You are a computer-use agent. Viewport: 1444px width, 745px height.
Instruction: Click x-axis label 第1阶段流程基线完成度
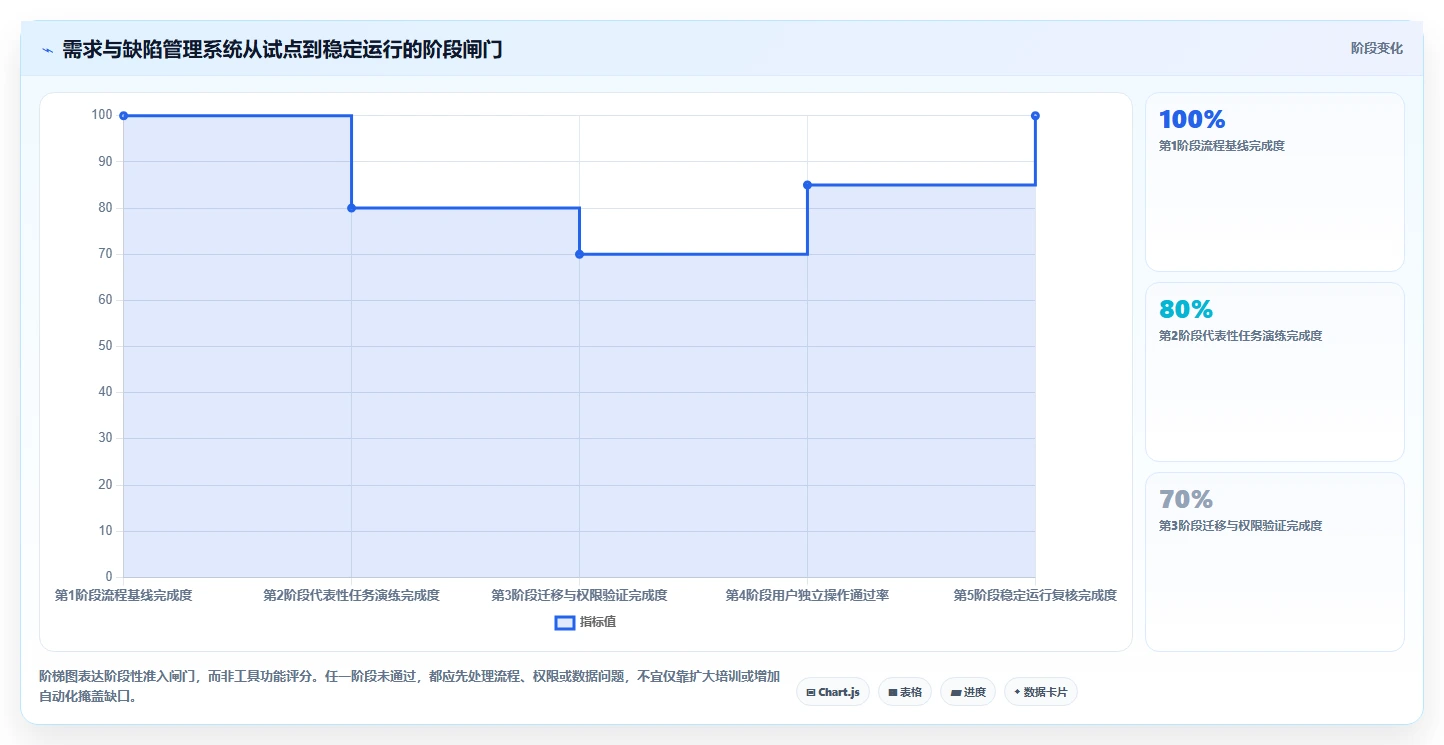123,595
